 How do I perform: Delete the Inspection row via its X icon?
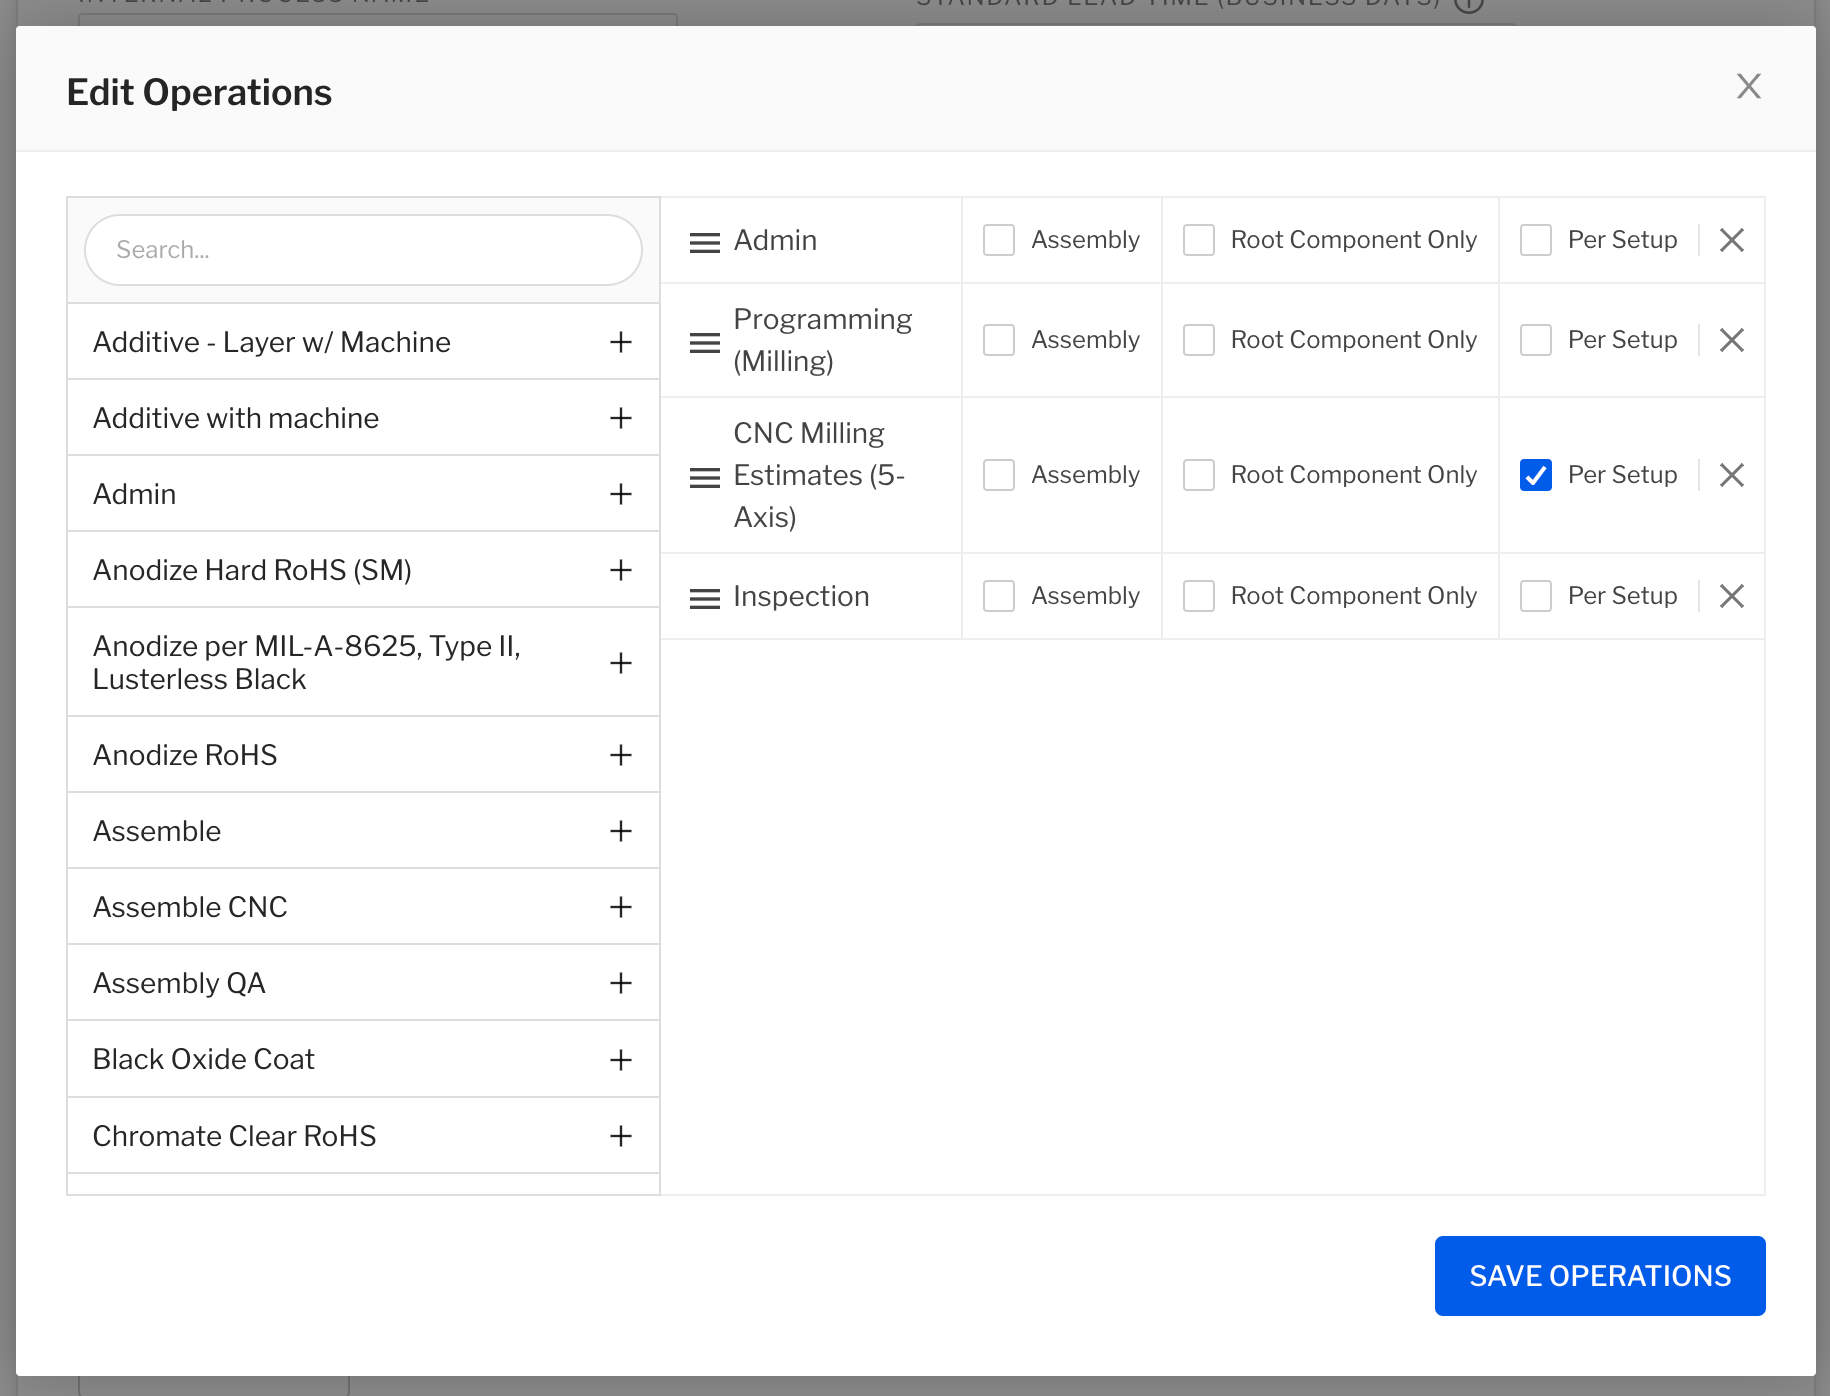[1732, 596]
